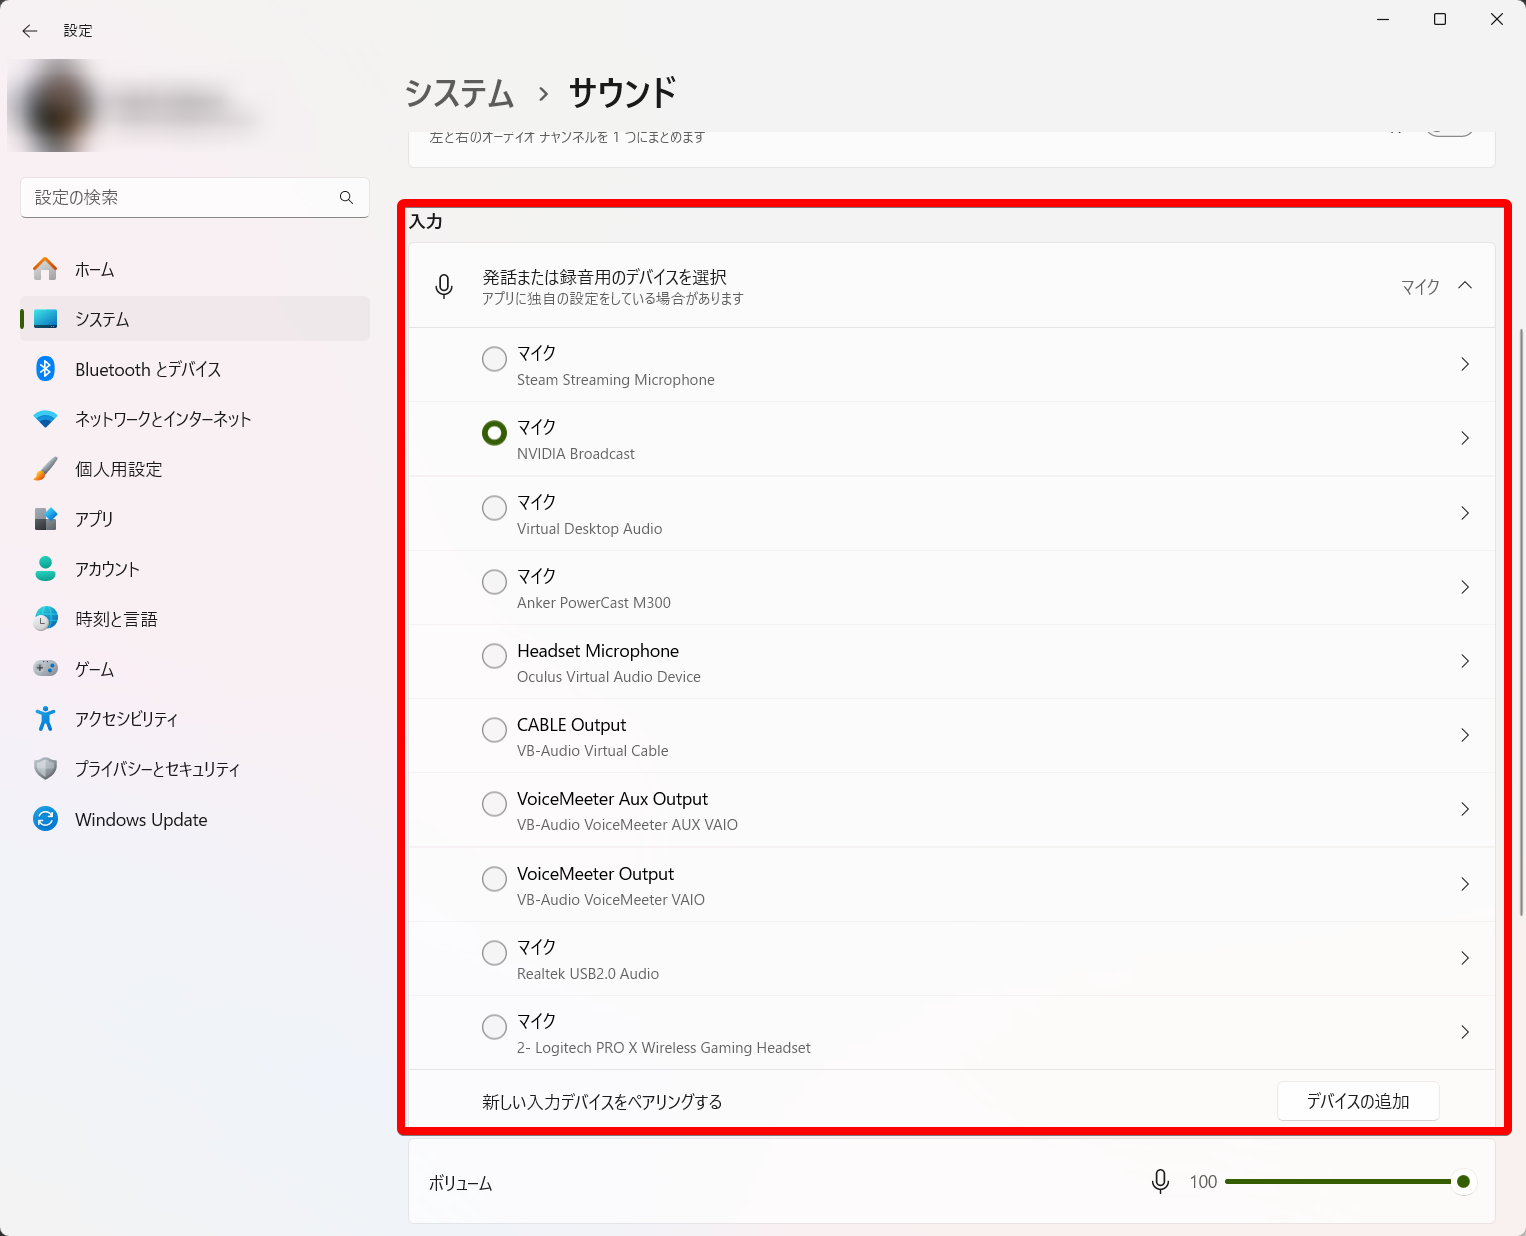The image size is (1526, 1236).
Task: Click the Privacy shield icon
Action: (45, 768)
